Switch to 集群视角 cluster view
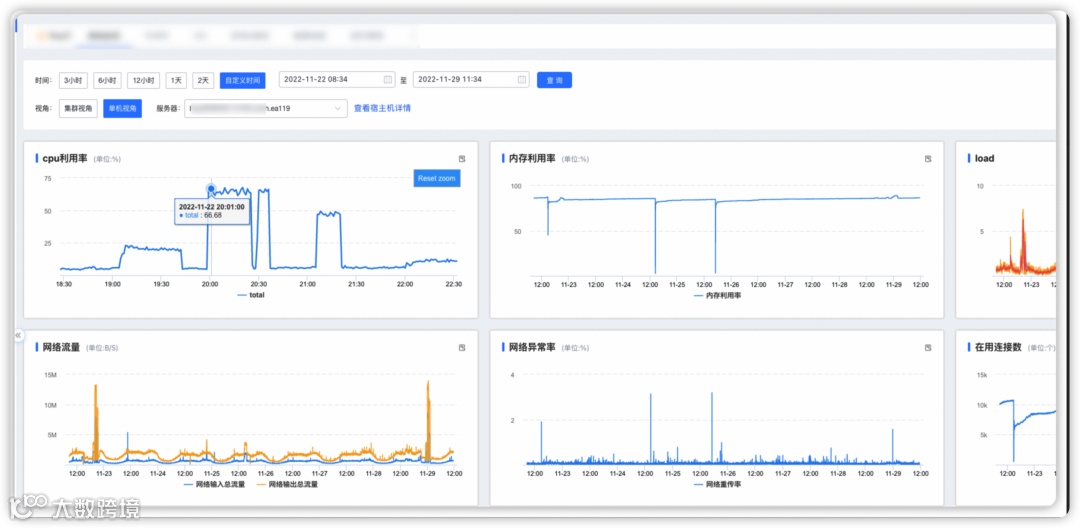 point(78,109)
